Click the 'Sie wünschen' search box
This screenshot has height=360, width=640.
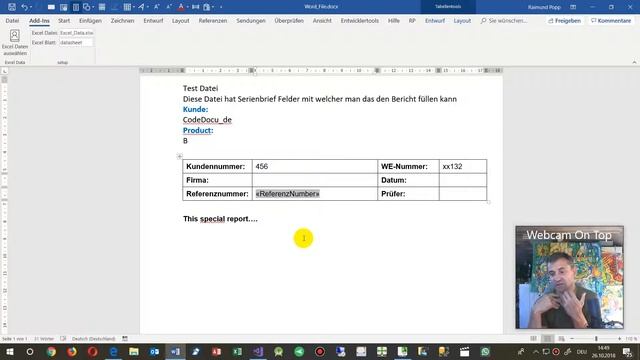[504, 20]
